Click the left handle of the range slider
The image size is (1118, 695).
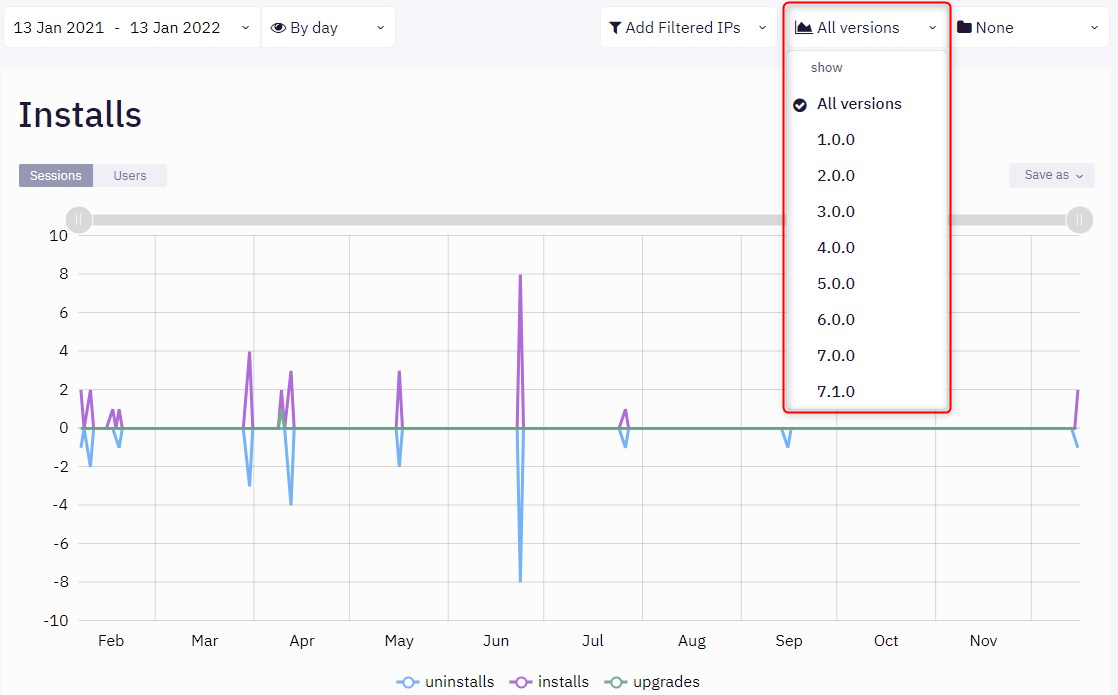(79, 220)
